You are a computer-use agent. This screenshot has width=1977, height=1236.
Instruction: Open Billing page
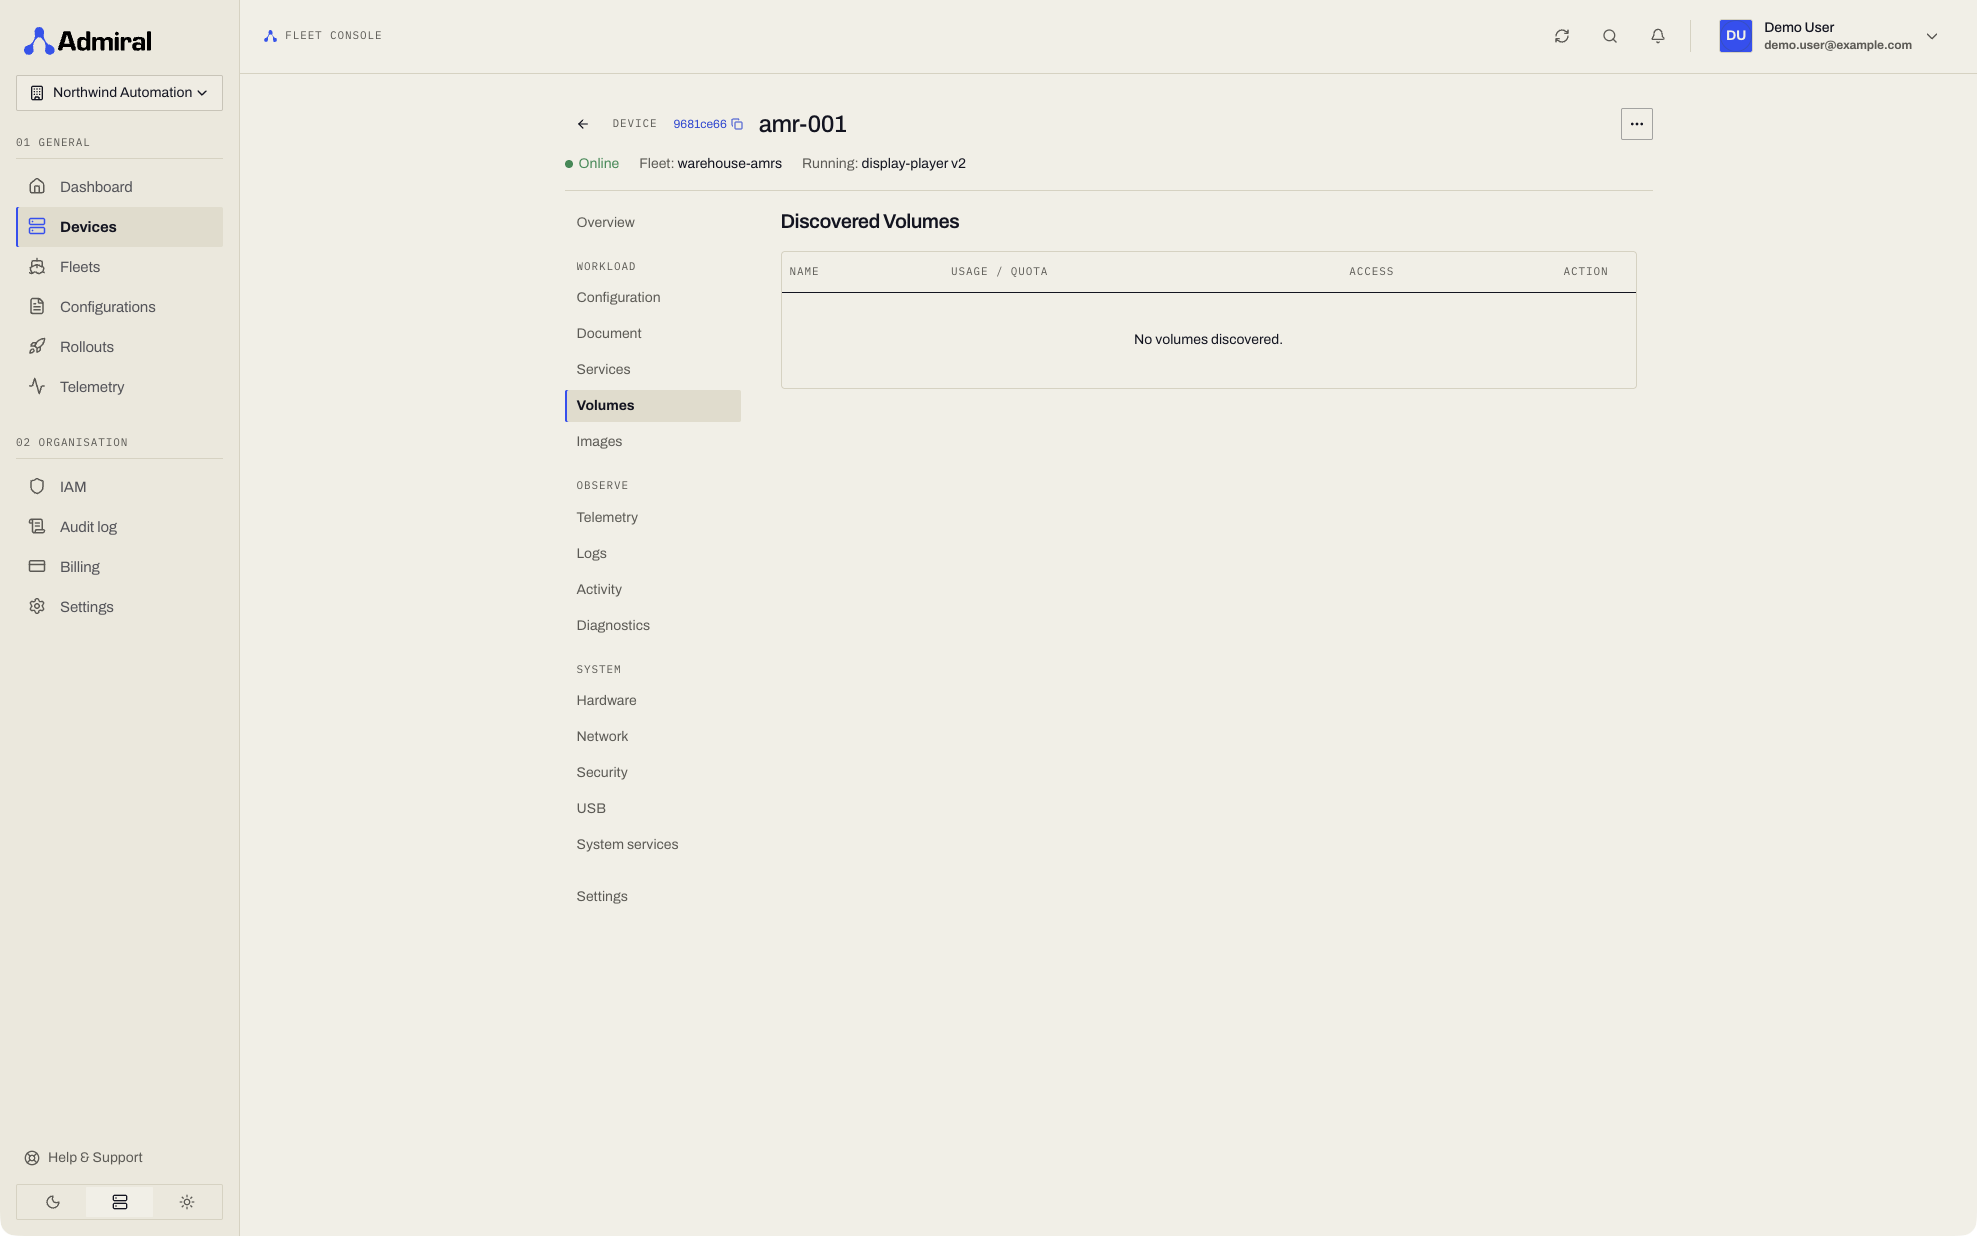[x=120, y=567]
